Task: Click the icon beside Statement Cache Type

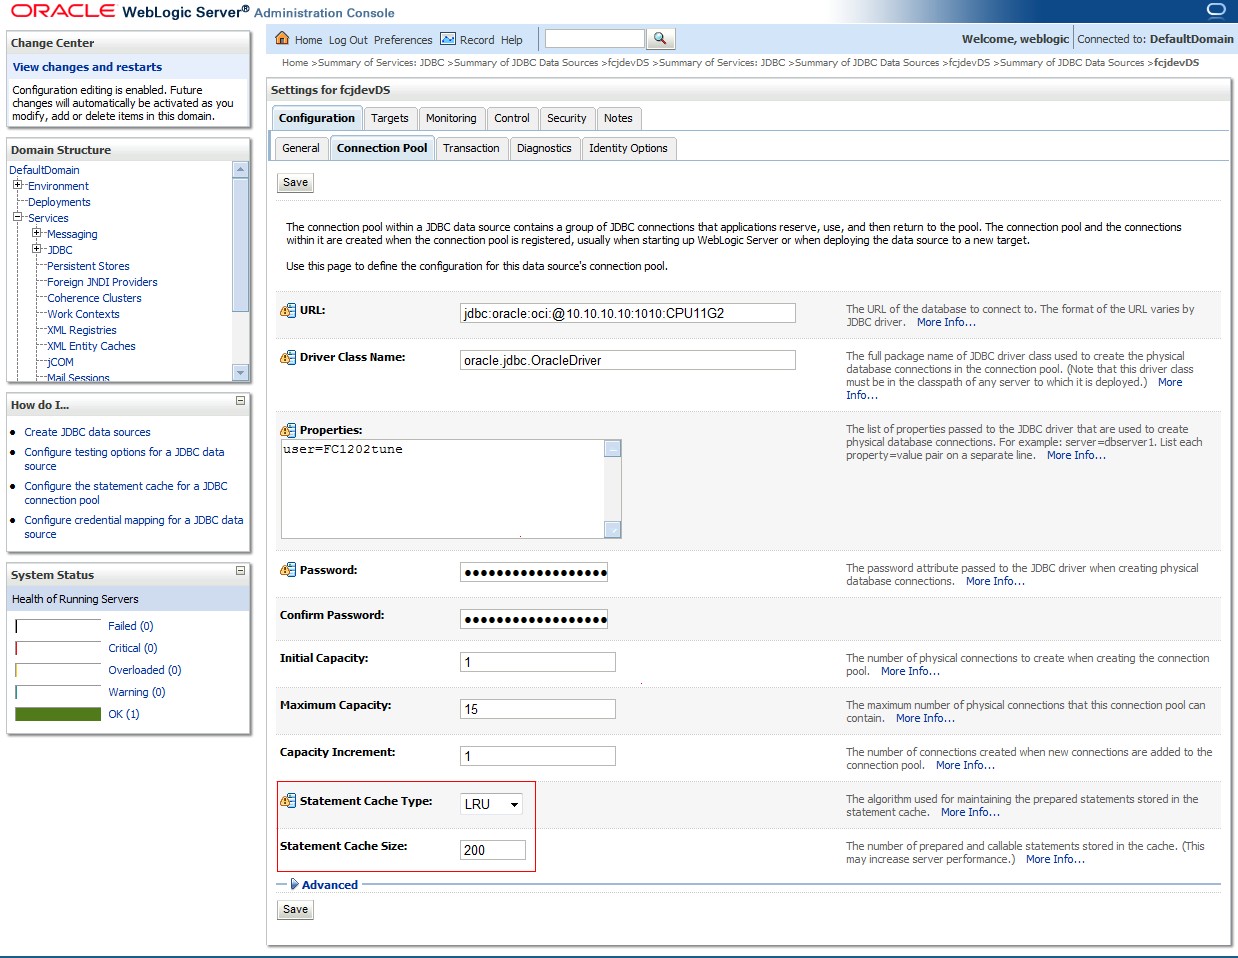Action: 288,802
